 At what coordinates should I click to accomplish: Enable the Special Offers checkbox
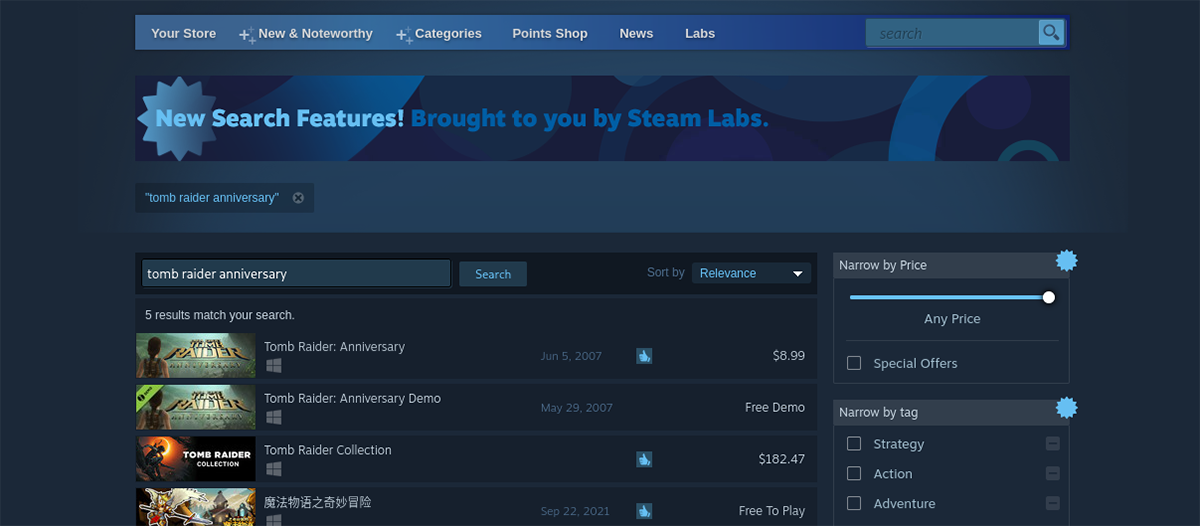(x=854, y=363)
